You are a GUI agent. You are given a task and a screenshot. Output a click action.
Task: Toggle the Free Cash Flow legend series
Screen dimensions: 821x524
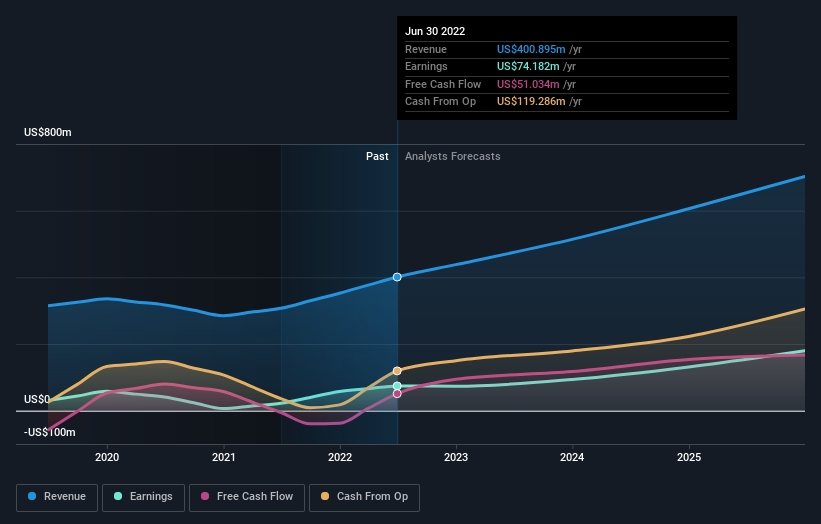(247, 497)
